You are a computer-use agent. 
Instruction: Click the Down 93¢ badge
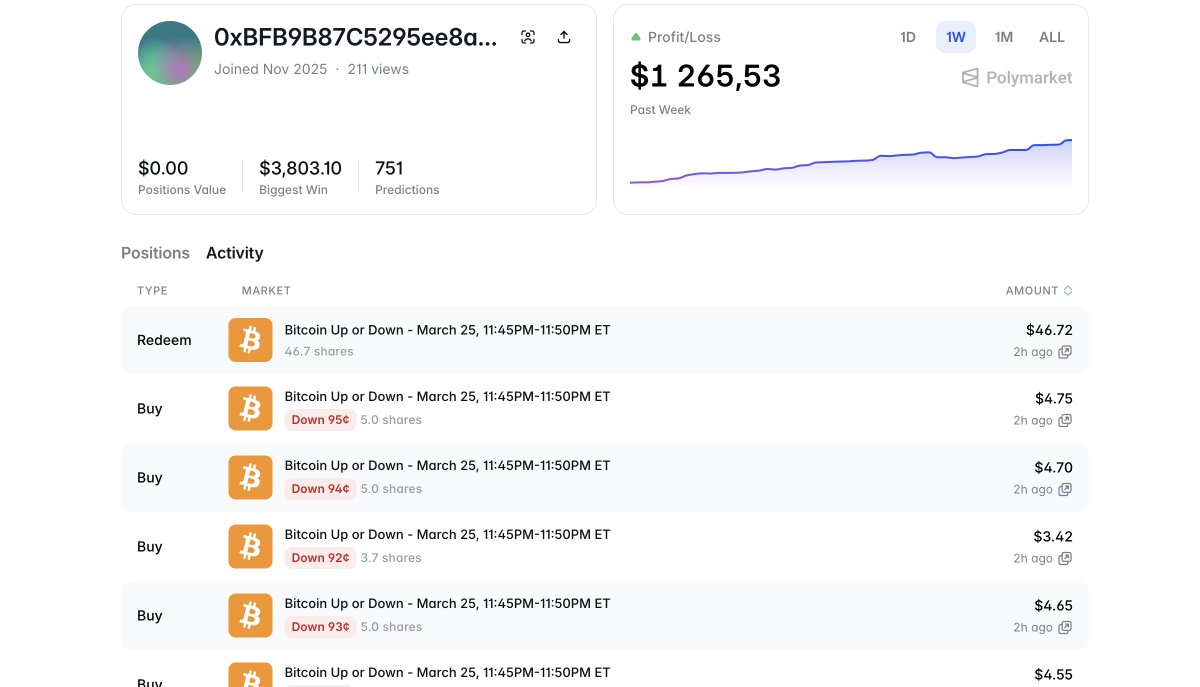click(x=320, y=627)
